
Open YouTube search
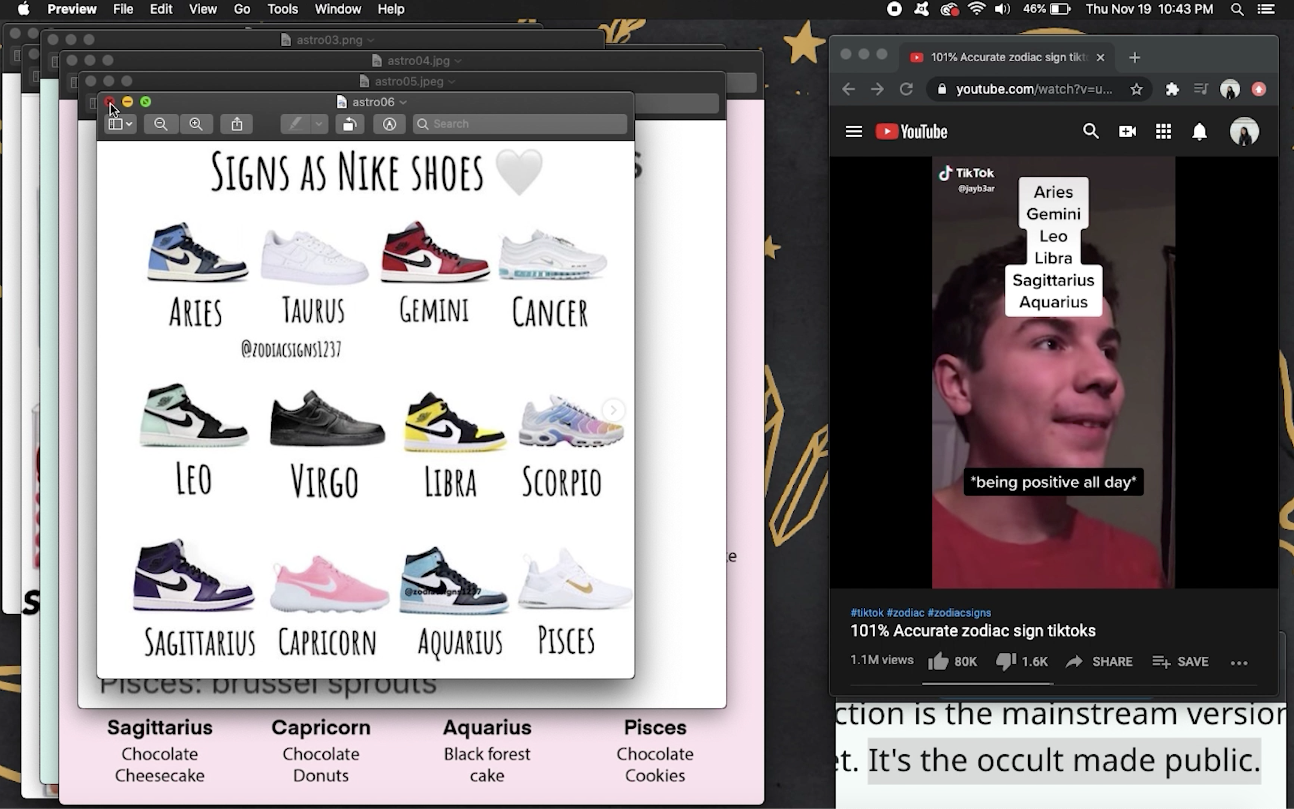pos(1091,131)
